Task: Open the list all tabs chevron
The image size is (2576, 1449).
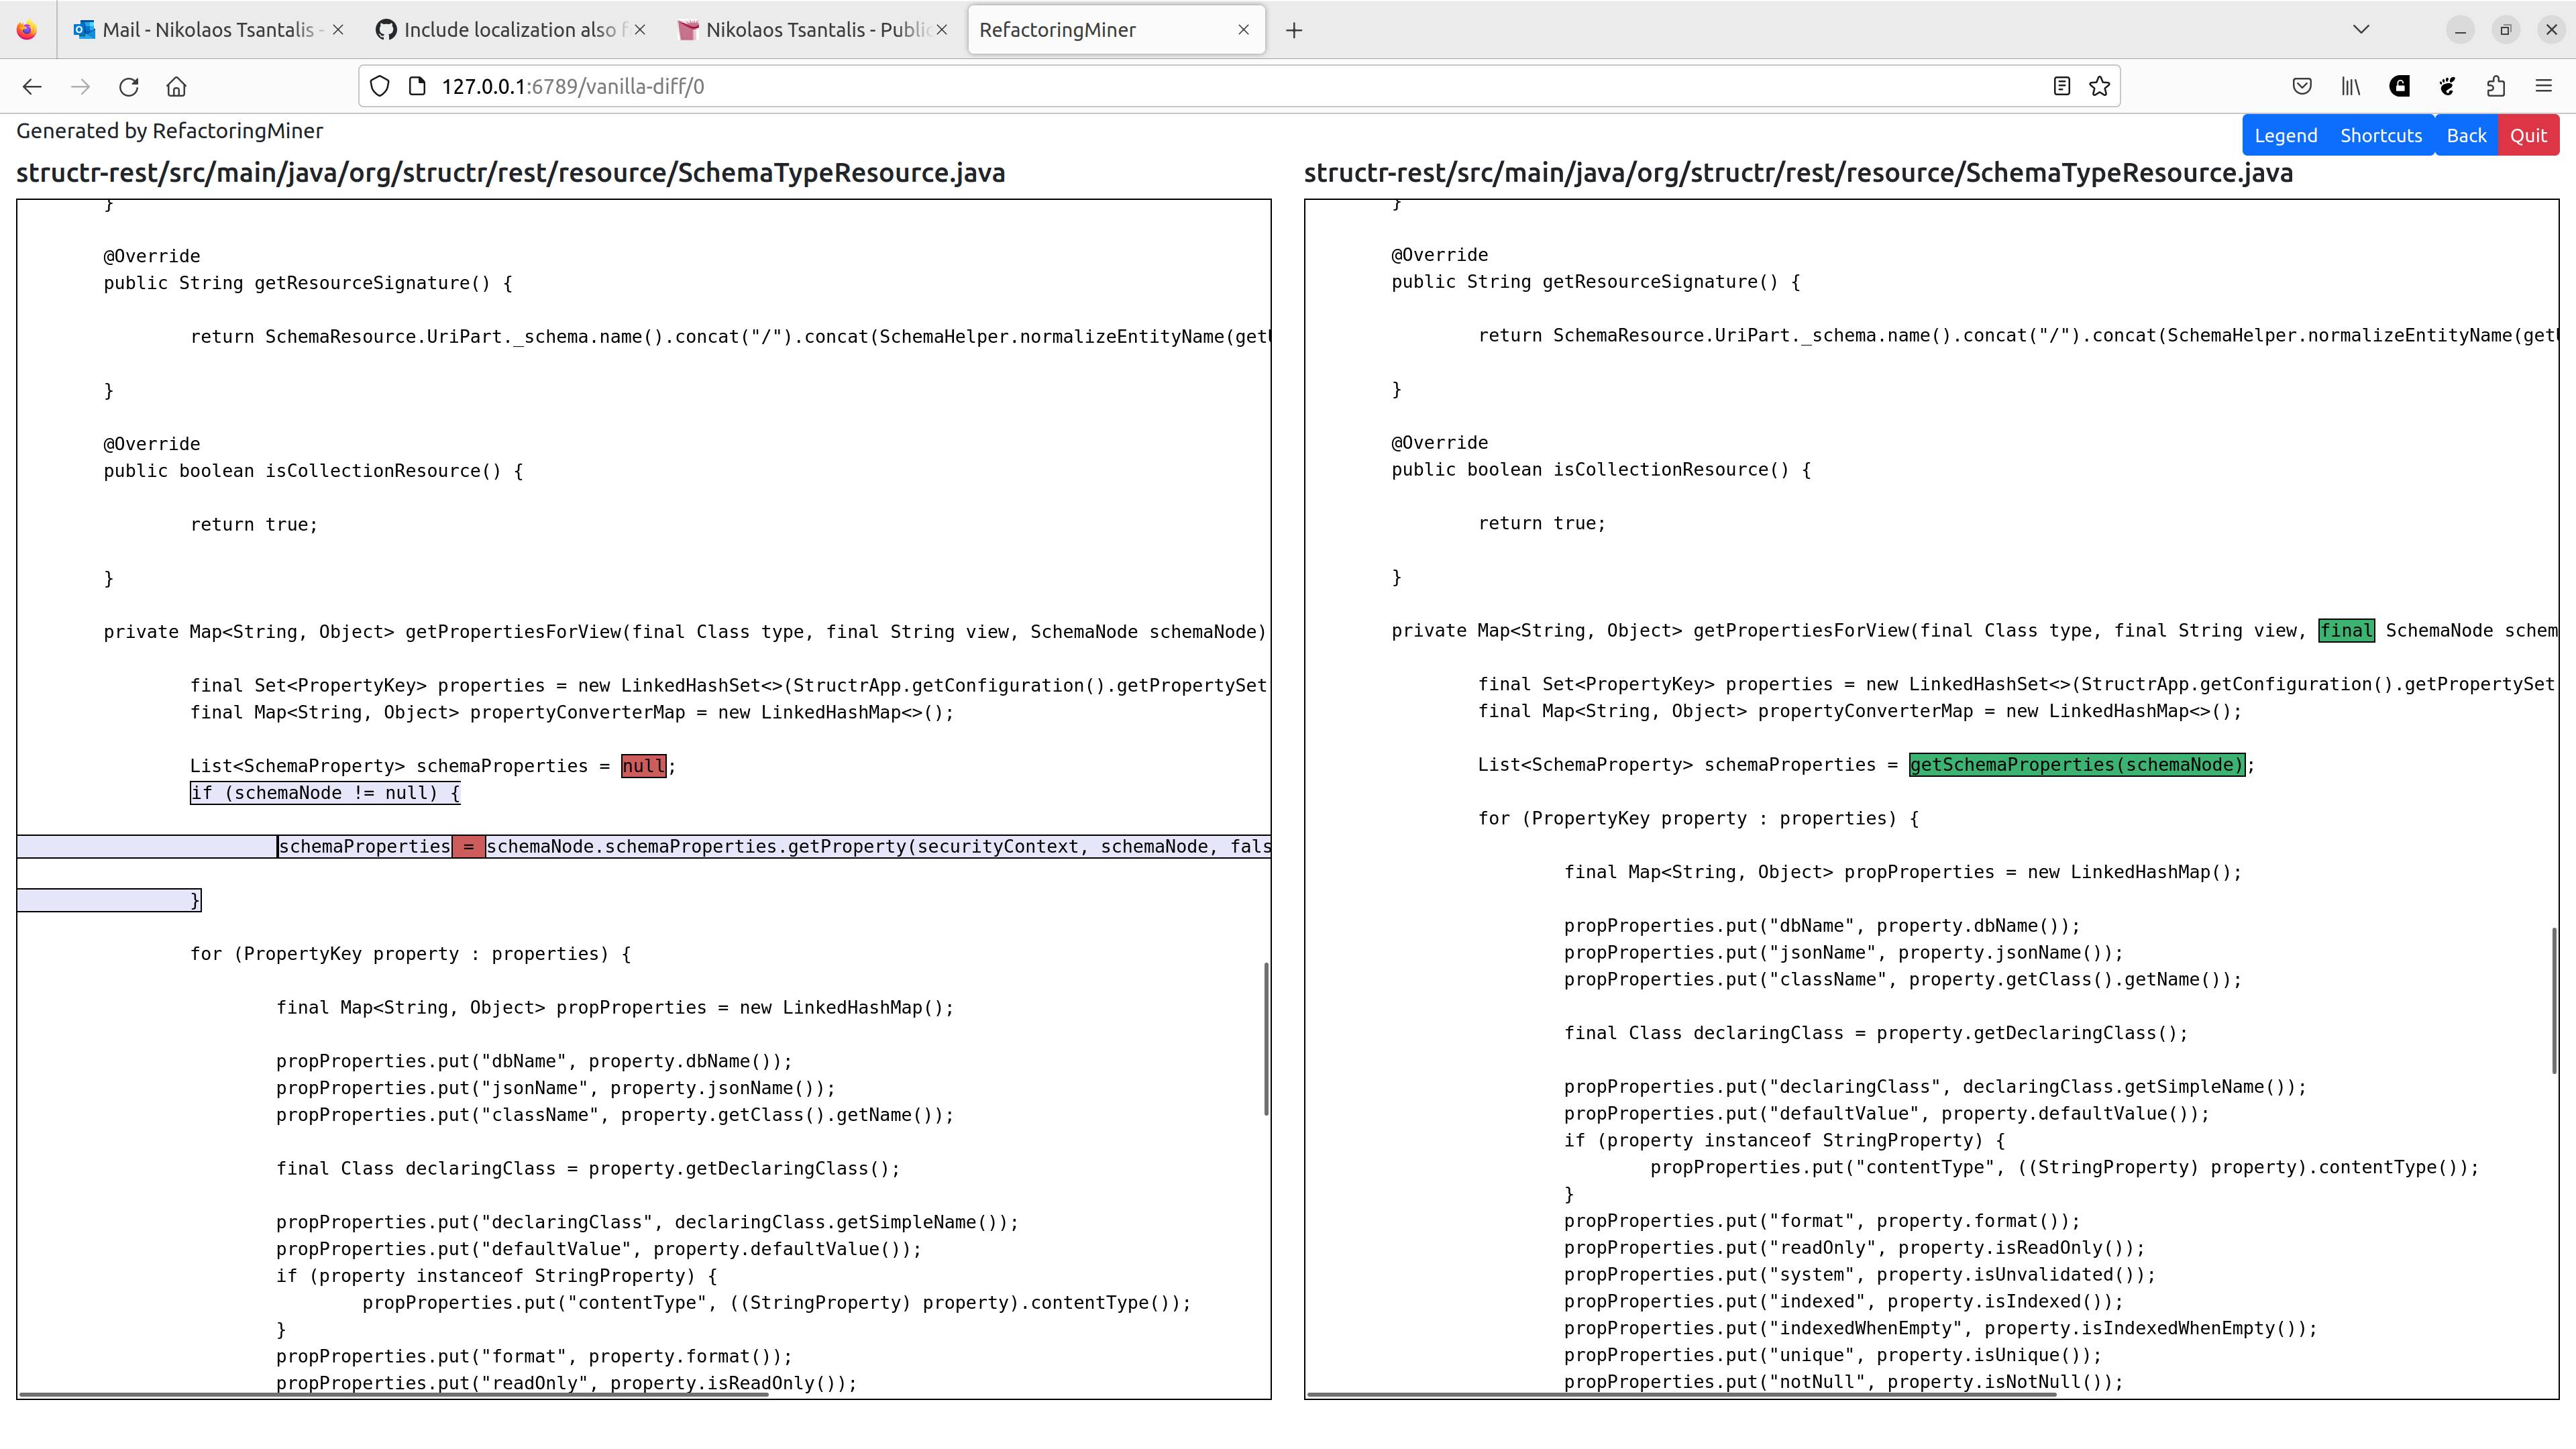Action: [2361, 30]
